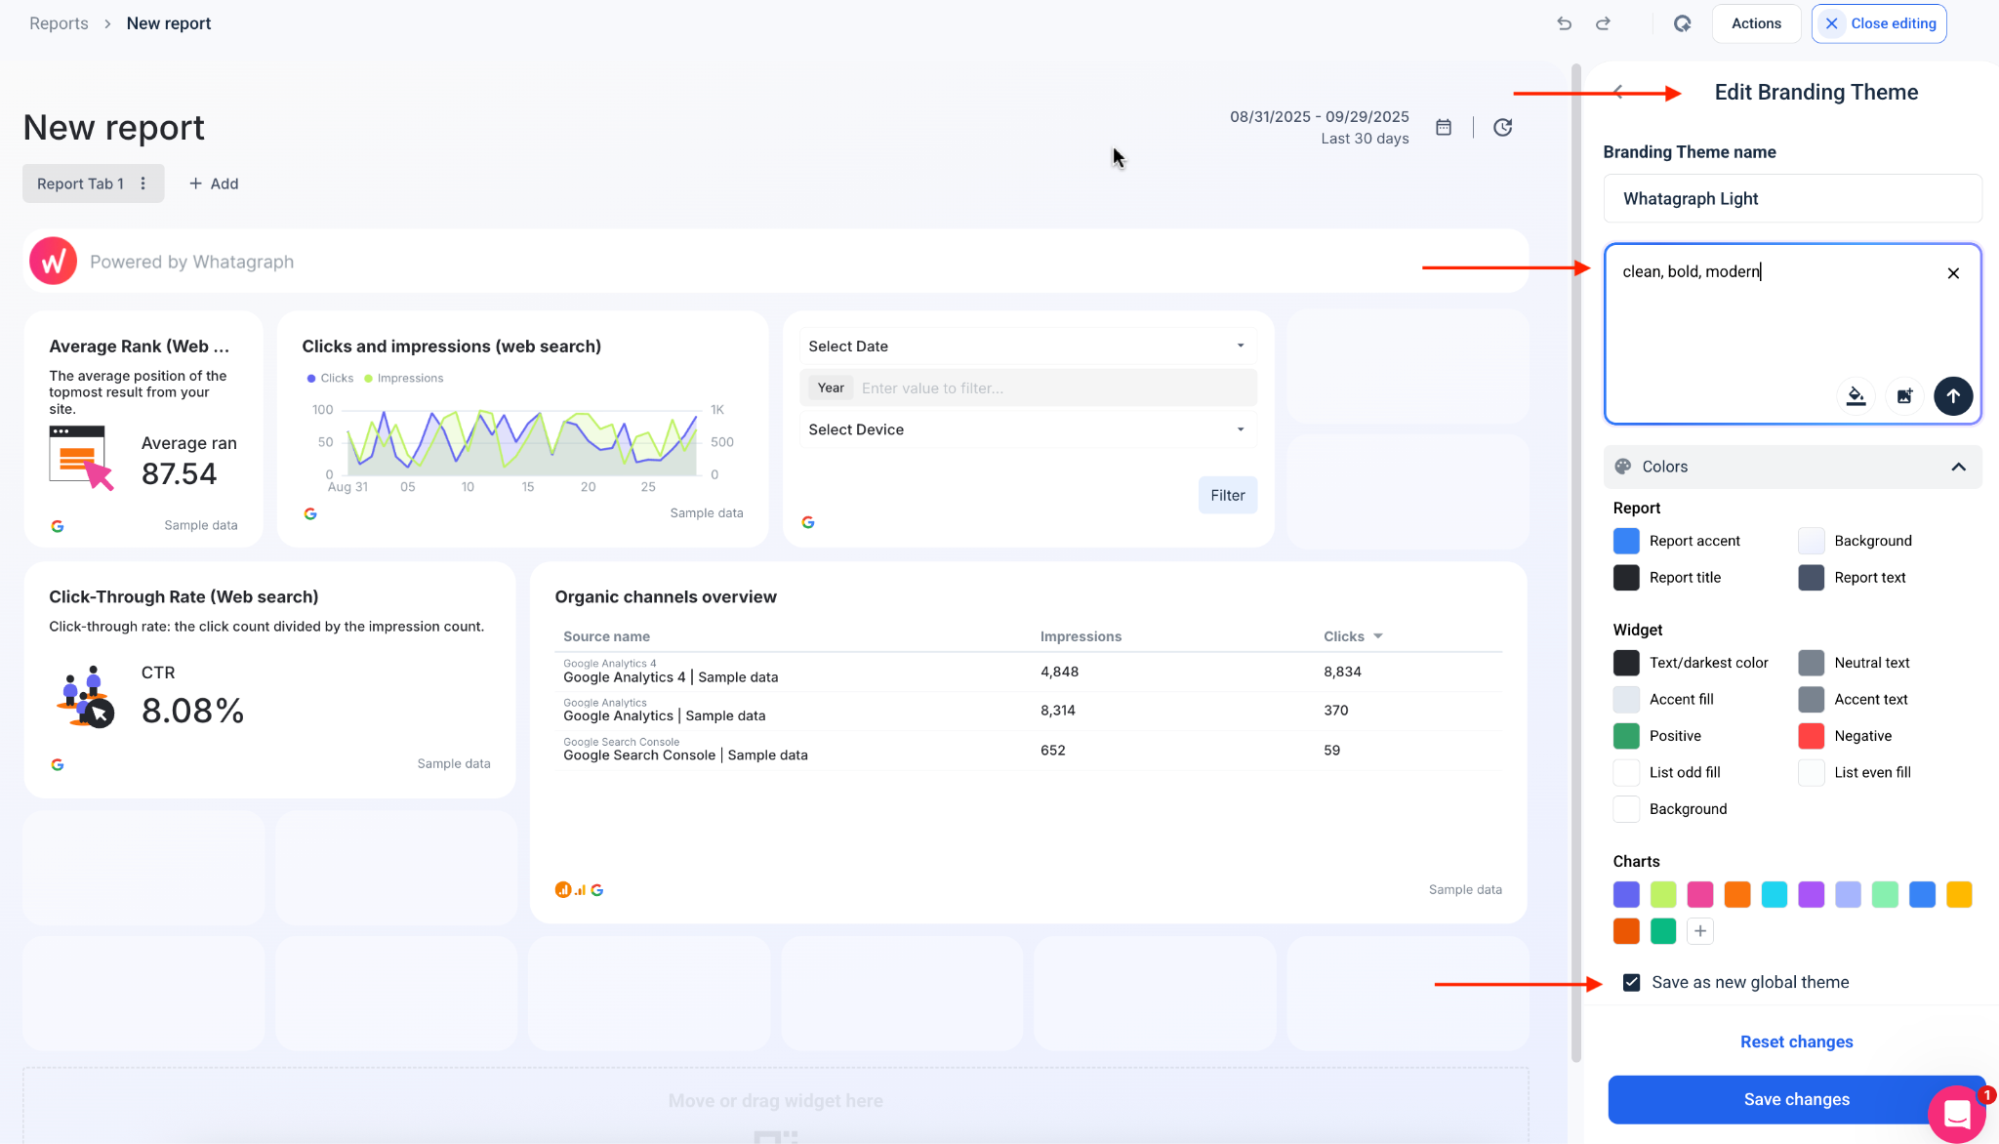Open the Intercom chat bubble
The width and height of the screenshot is (1999, 1144).
[1958, 1113]
